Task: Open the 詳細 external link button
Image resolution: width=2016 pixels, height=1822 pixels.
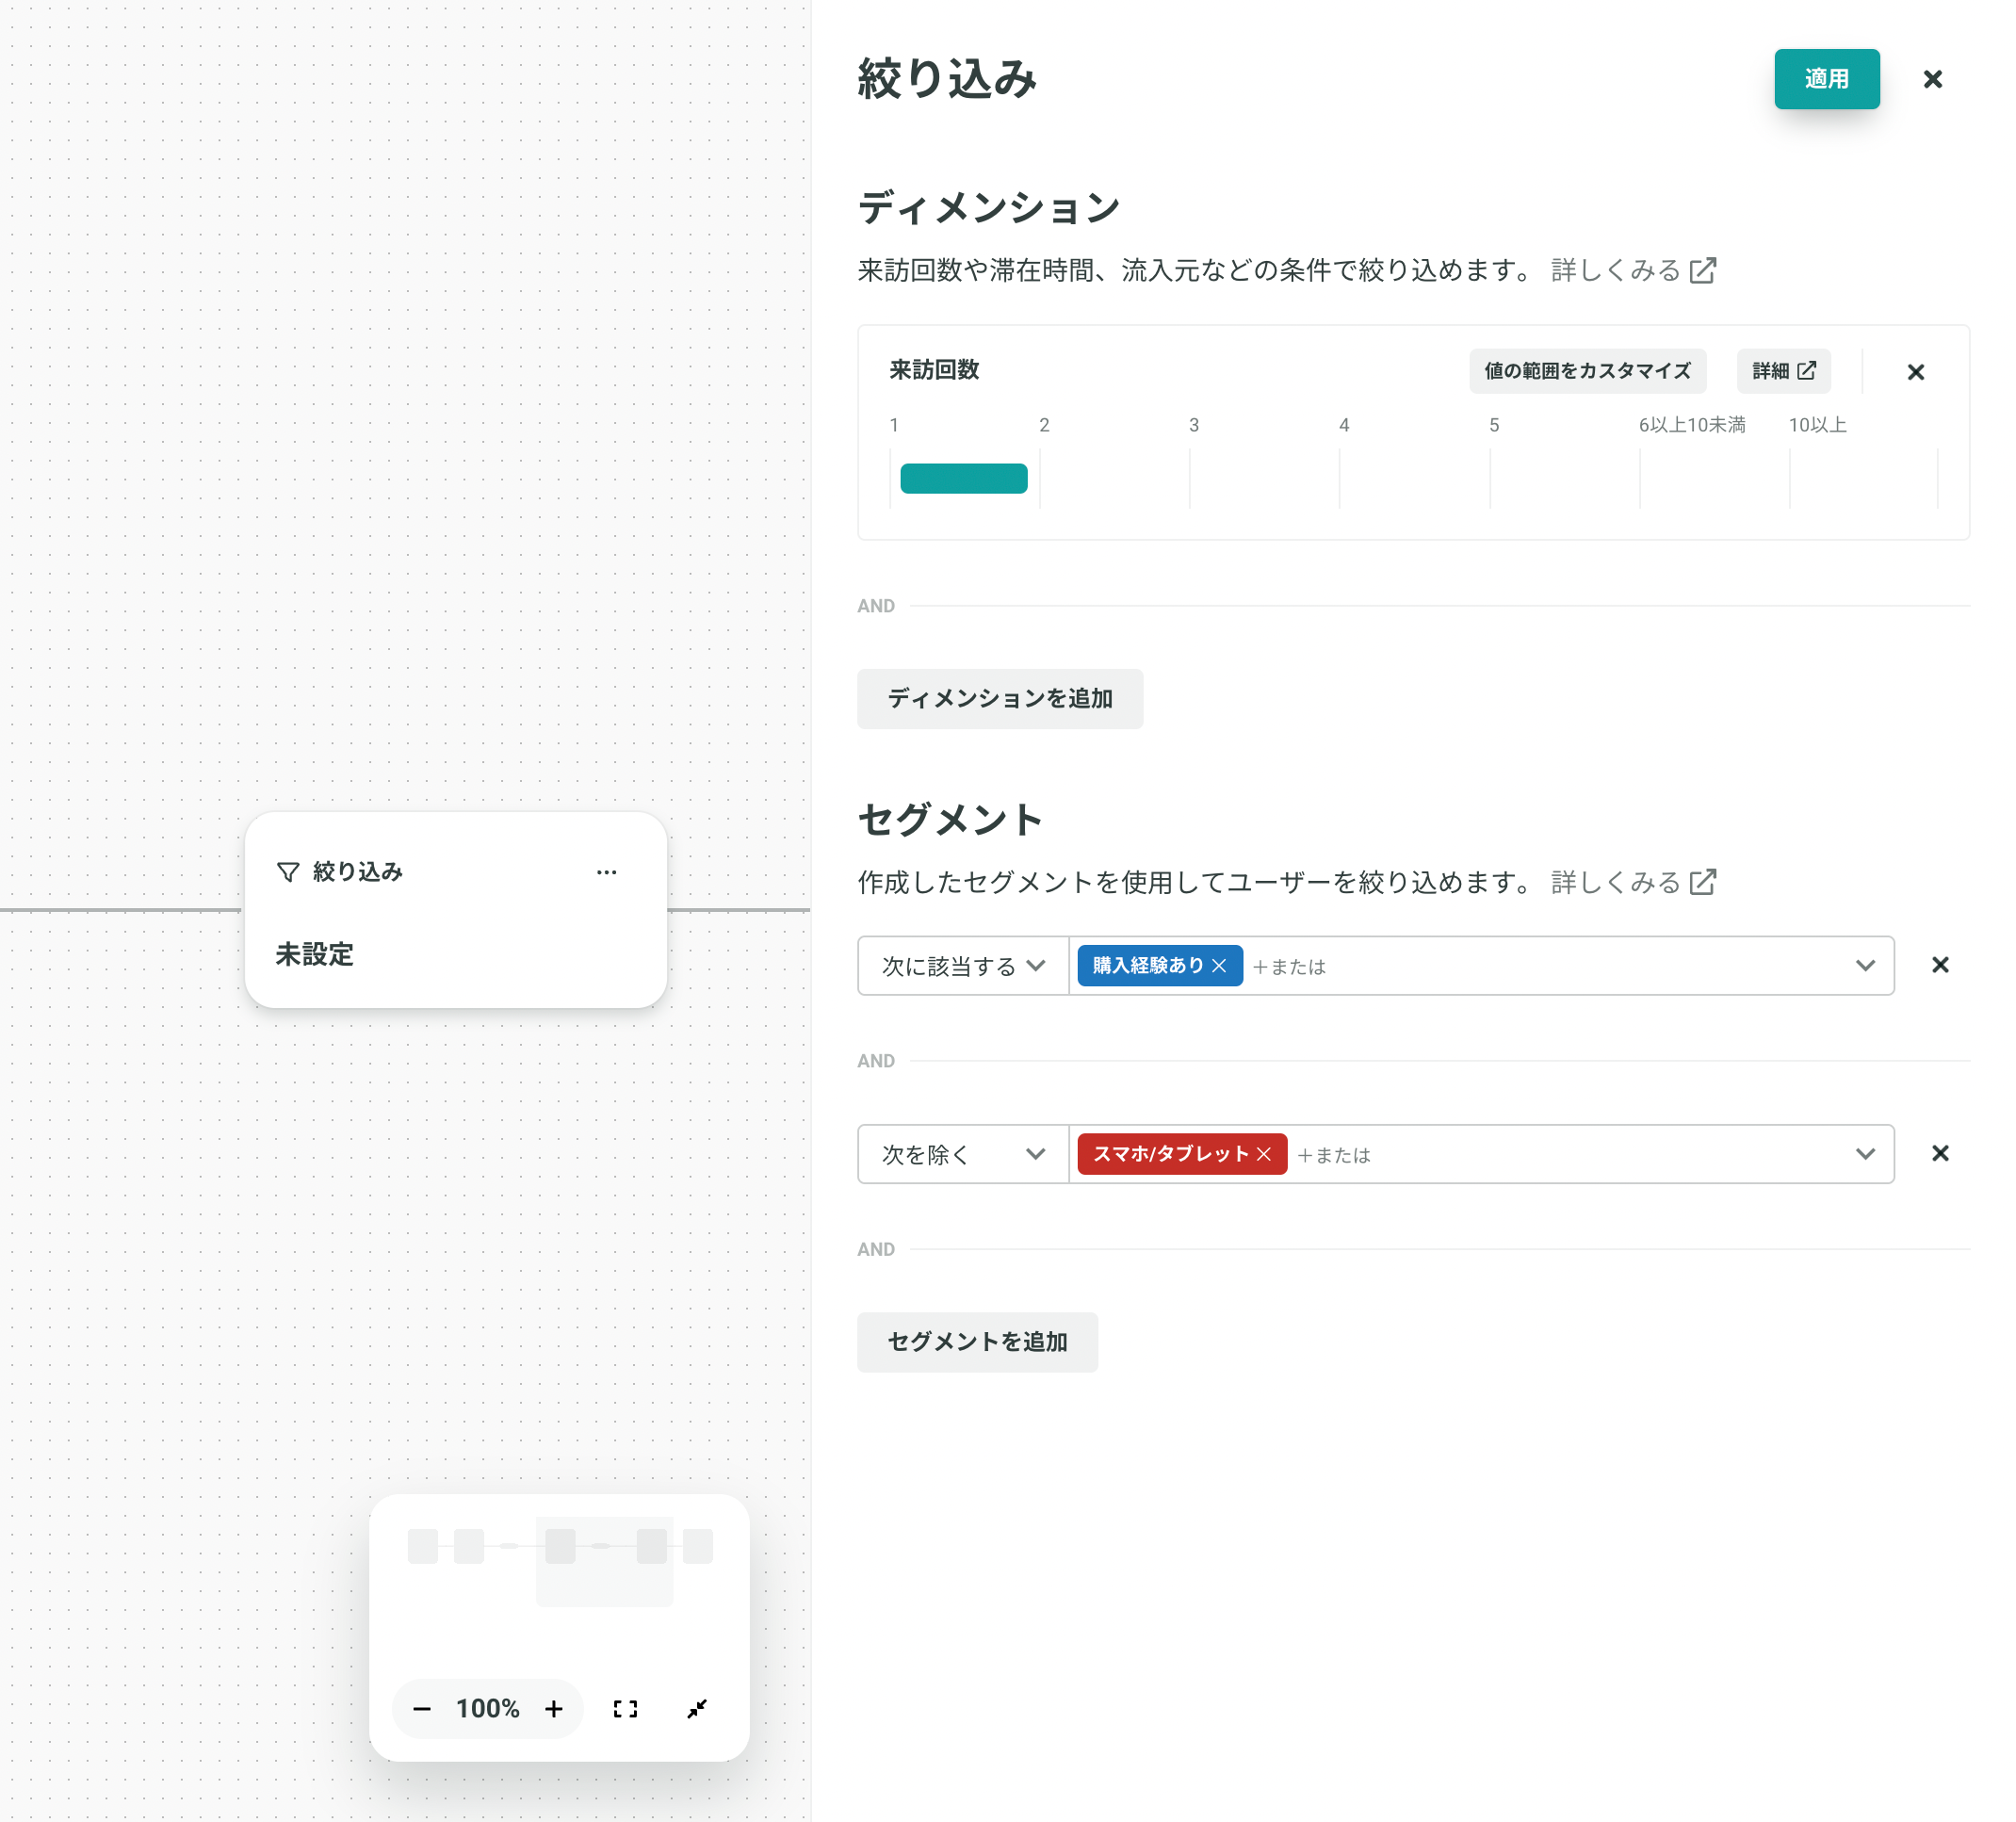Action: 1783,371
